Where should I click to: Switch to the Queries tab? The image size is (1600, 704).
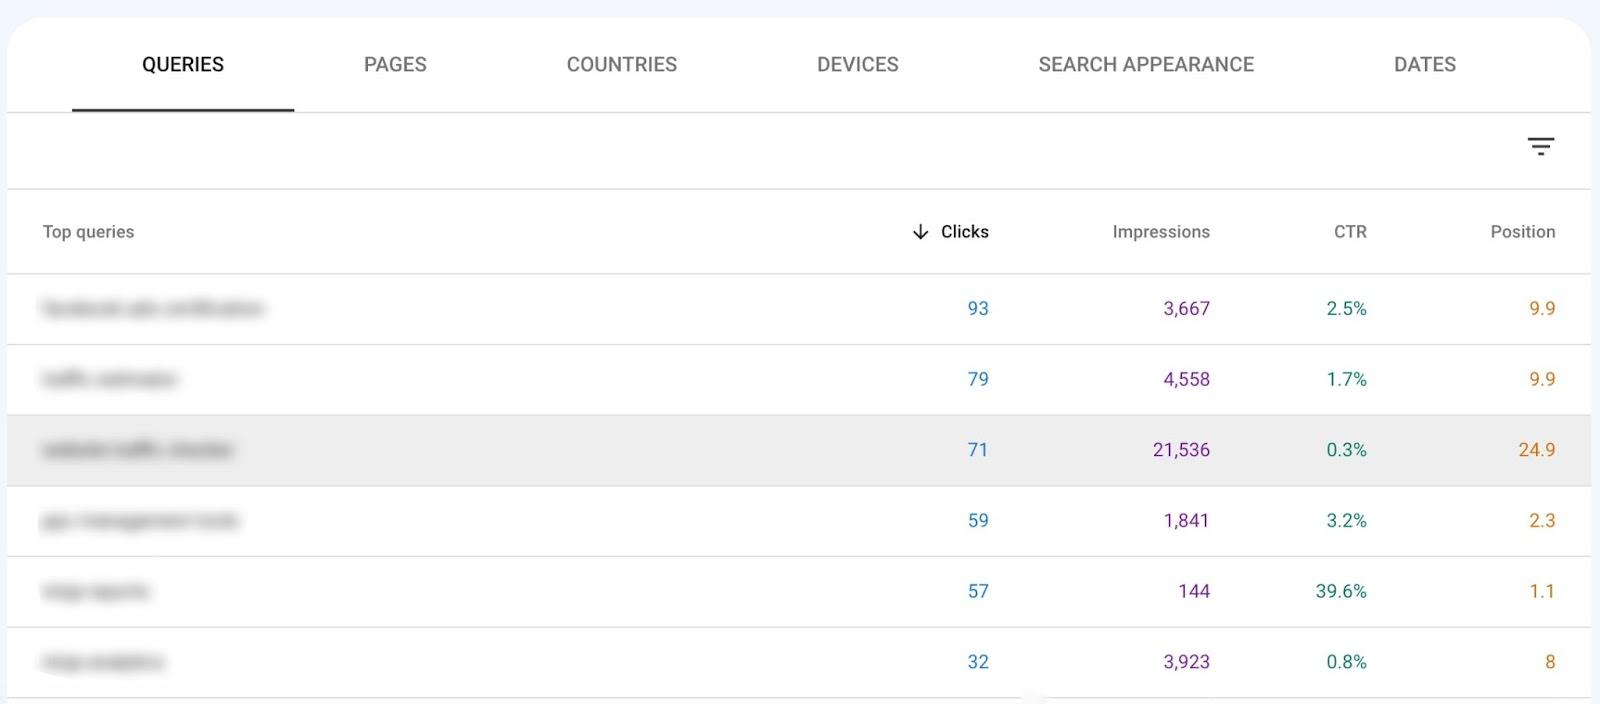(x=183, y=65)
